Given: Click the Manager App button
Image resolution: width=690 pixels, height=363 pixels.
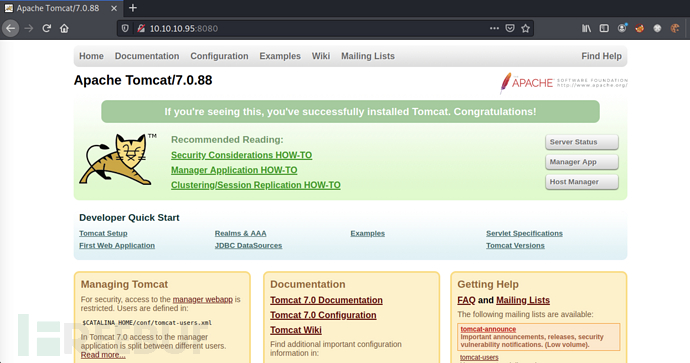Looking at the screenshot, I should tap(582, 162).
